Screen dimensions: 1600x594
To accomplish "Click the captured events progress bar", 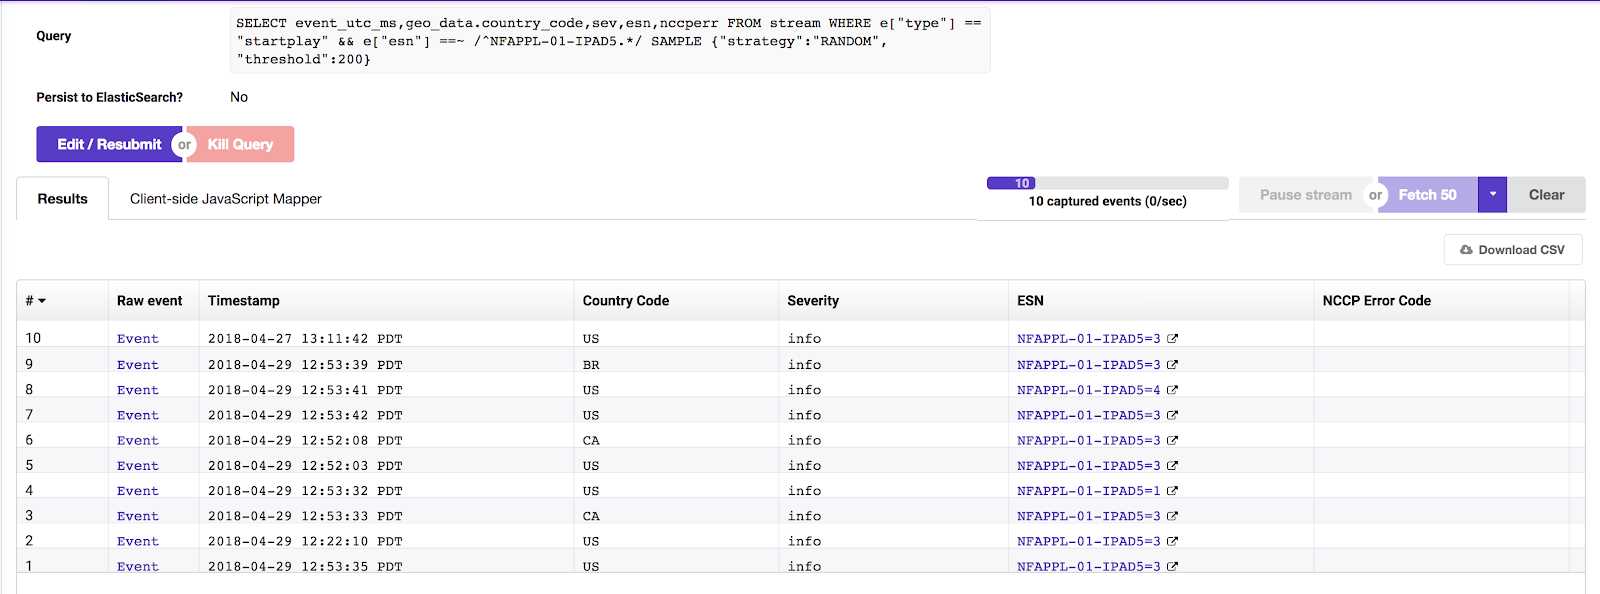I will coord(1107,183).
